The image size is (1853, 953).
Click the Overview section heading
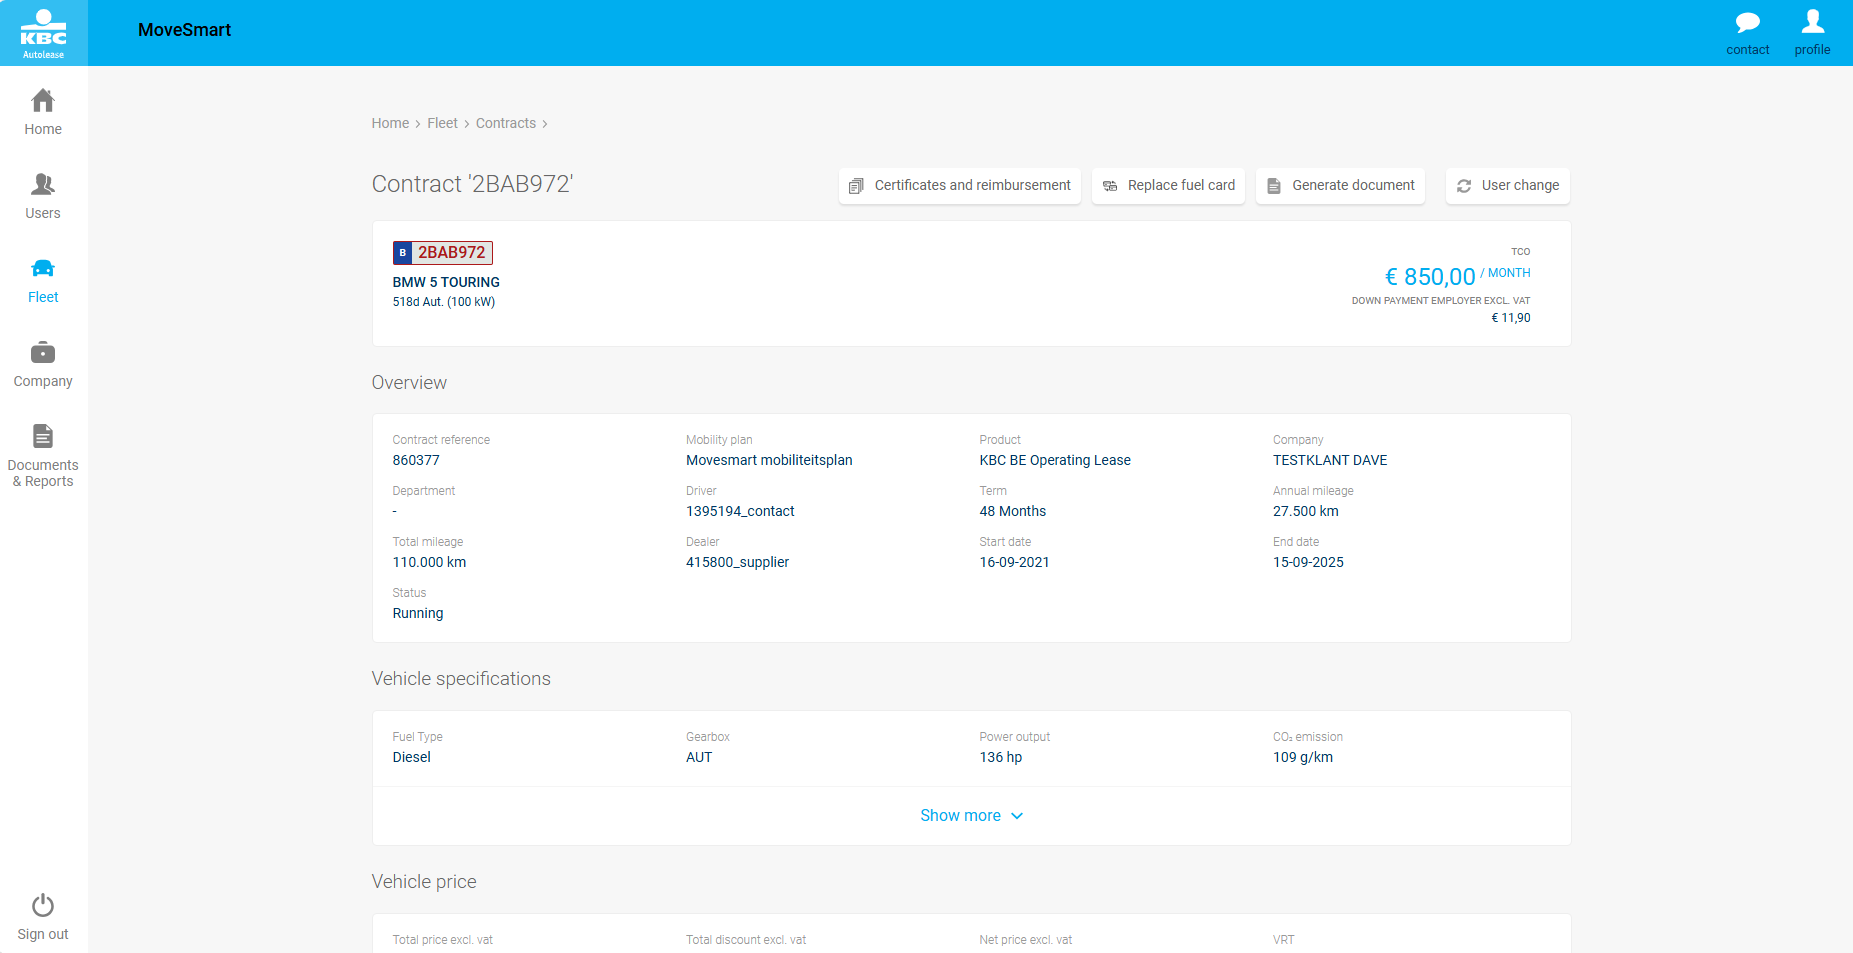tap(409, 384)
